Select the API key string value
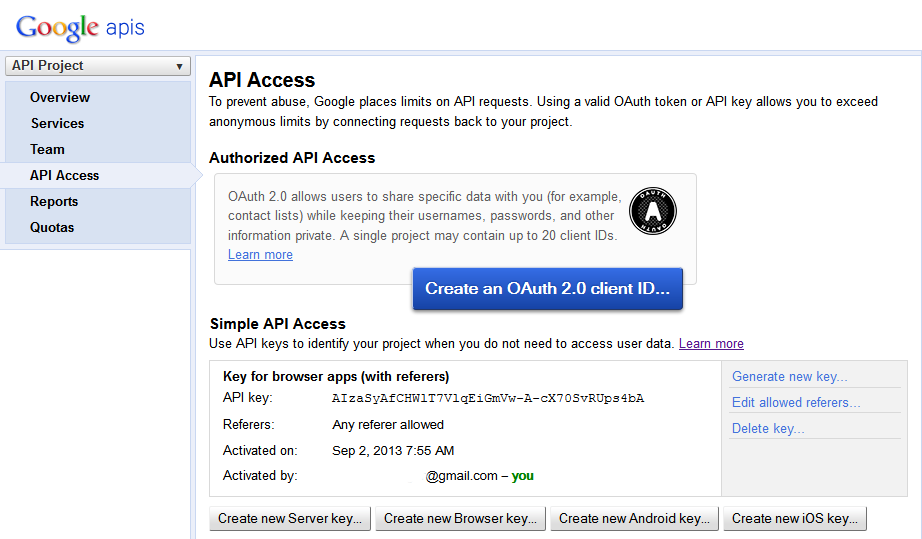Viewport: 922px width, 539px height. click(488, 398)
